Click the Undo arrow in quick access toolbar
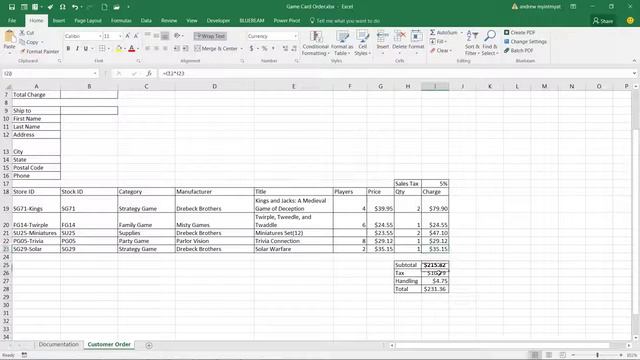The width and height of the screenshot is (640, 360). point(75,7)
